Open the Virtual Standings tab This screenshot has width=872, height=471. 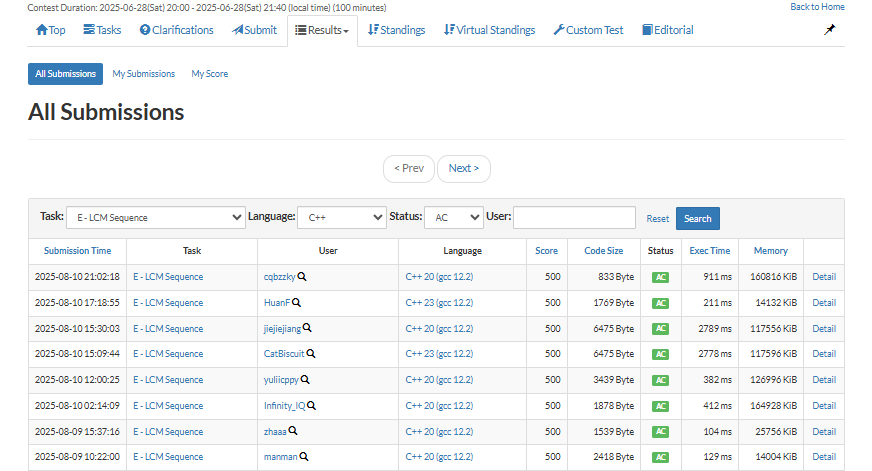click(x=489, y=30)
